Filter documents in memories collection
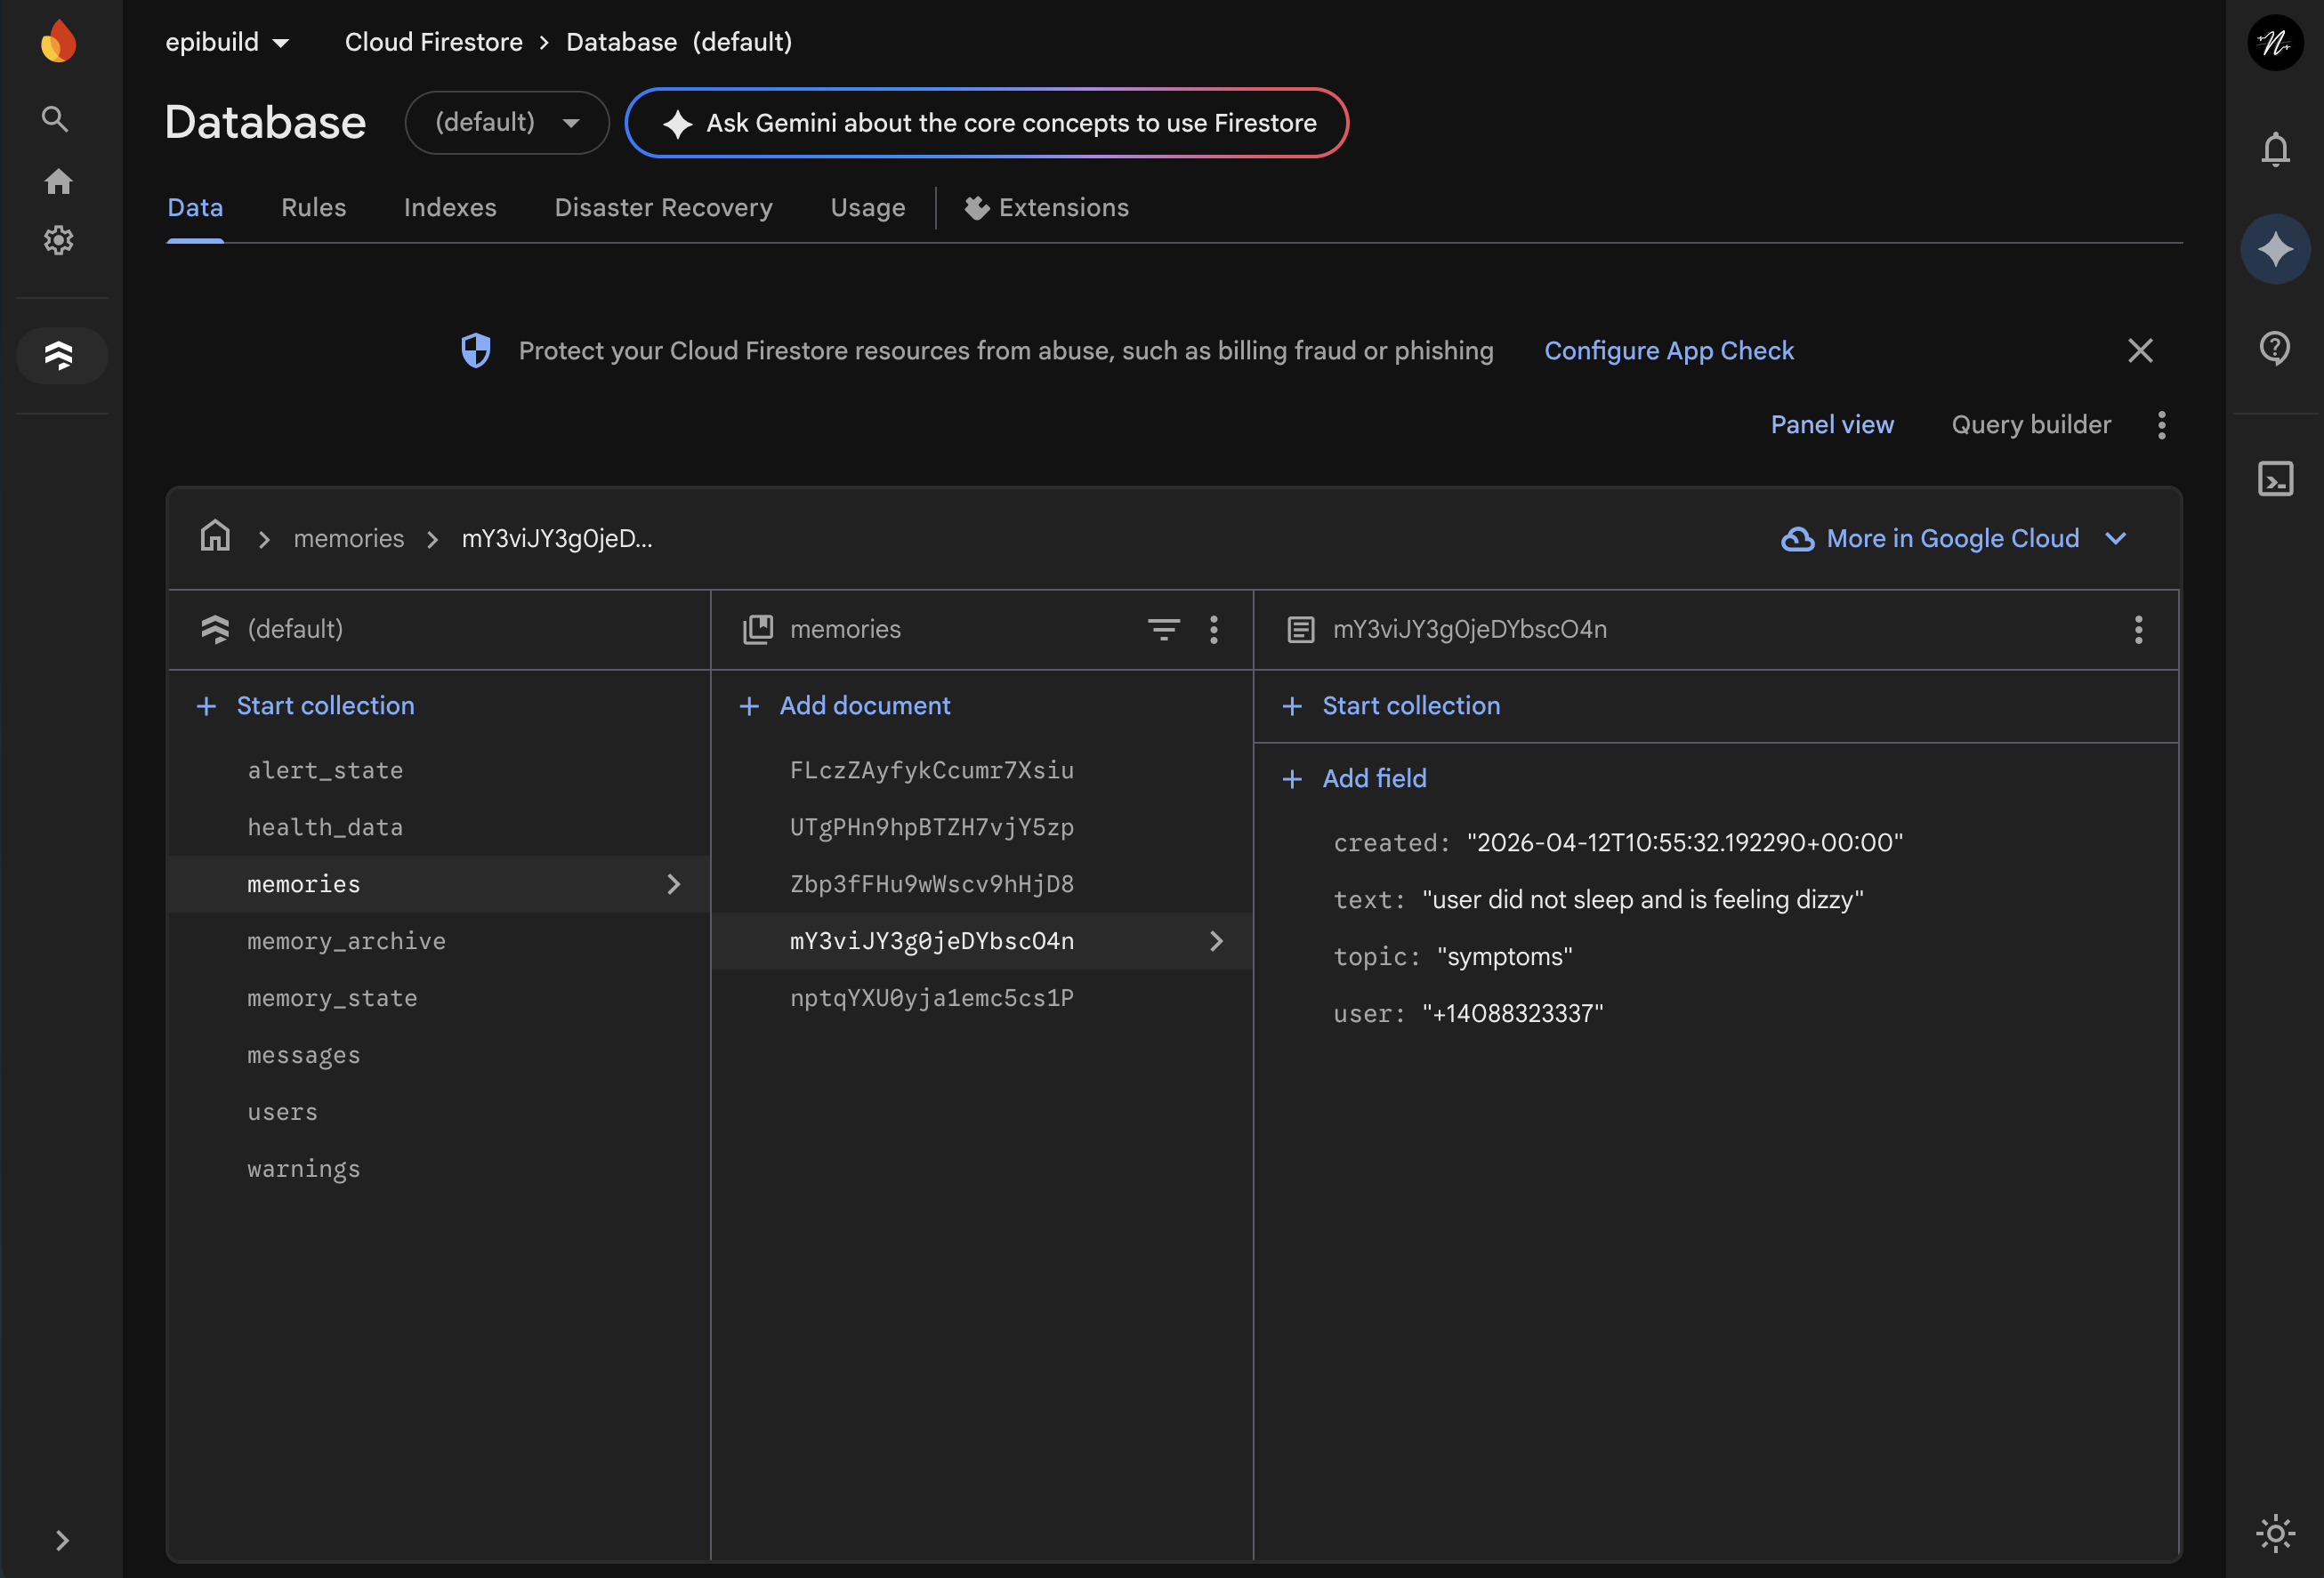Image resolution: width=2324 pixels, height=1578 pixels. pos(1163,629)
